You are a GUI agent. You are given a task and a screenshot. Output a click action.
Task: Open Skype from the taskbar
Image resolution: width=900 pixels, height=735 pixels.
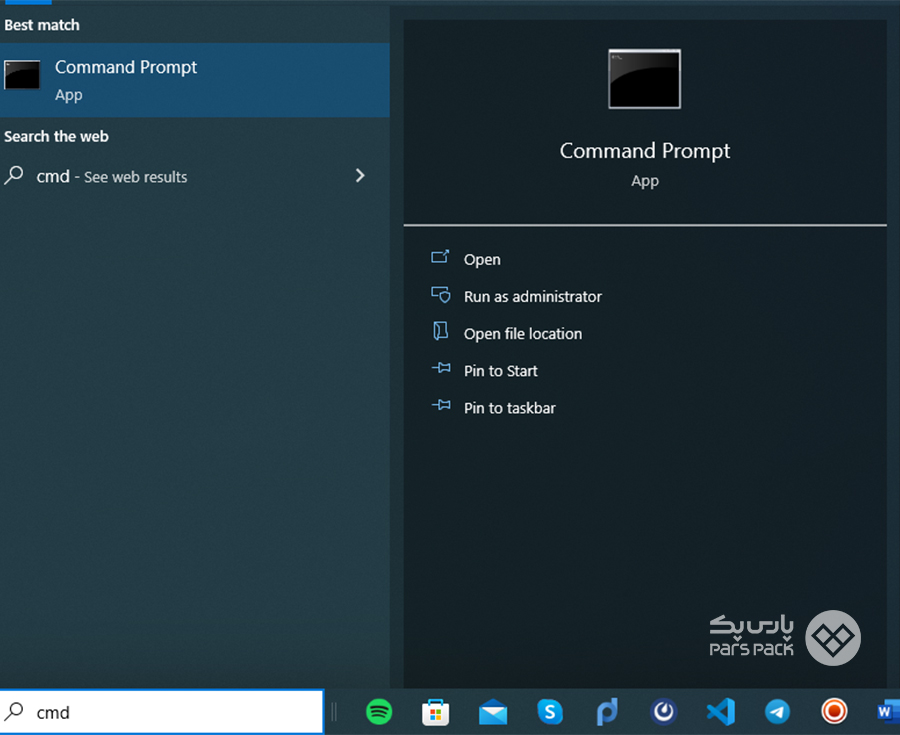point(550,712)
